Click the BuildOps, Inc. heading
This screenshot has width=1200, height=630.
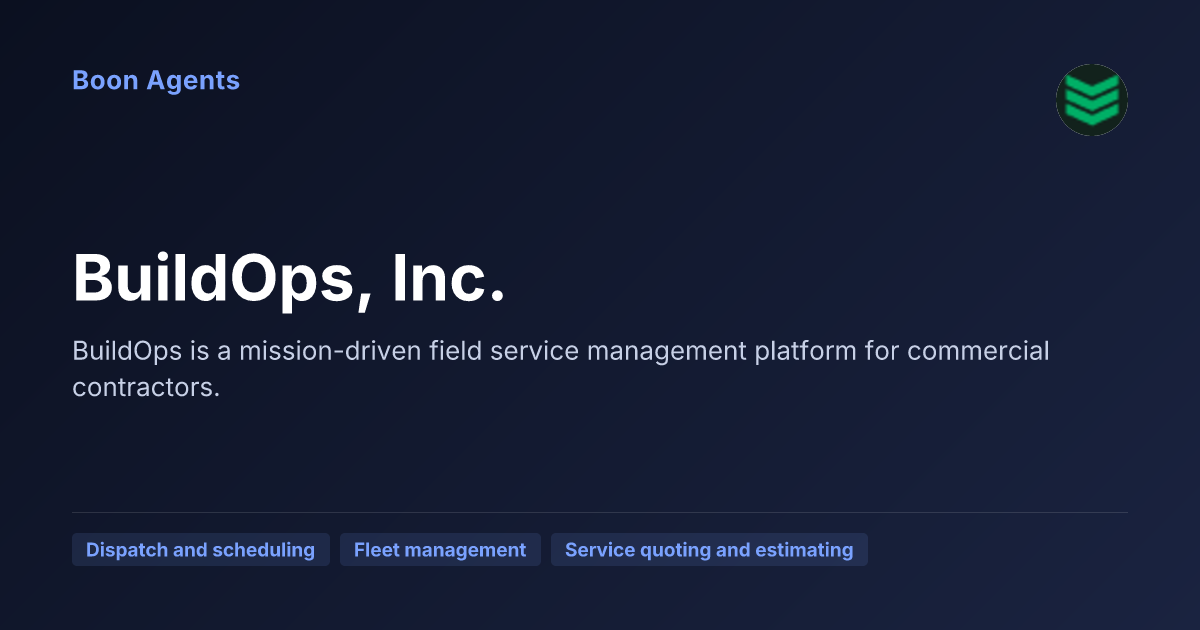(x=290, y=278)
